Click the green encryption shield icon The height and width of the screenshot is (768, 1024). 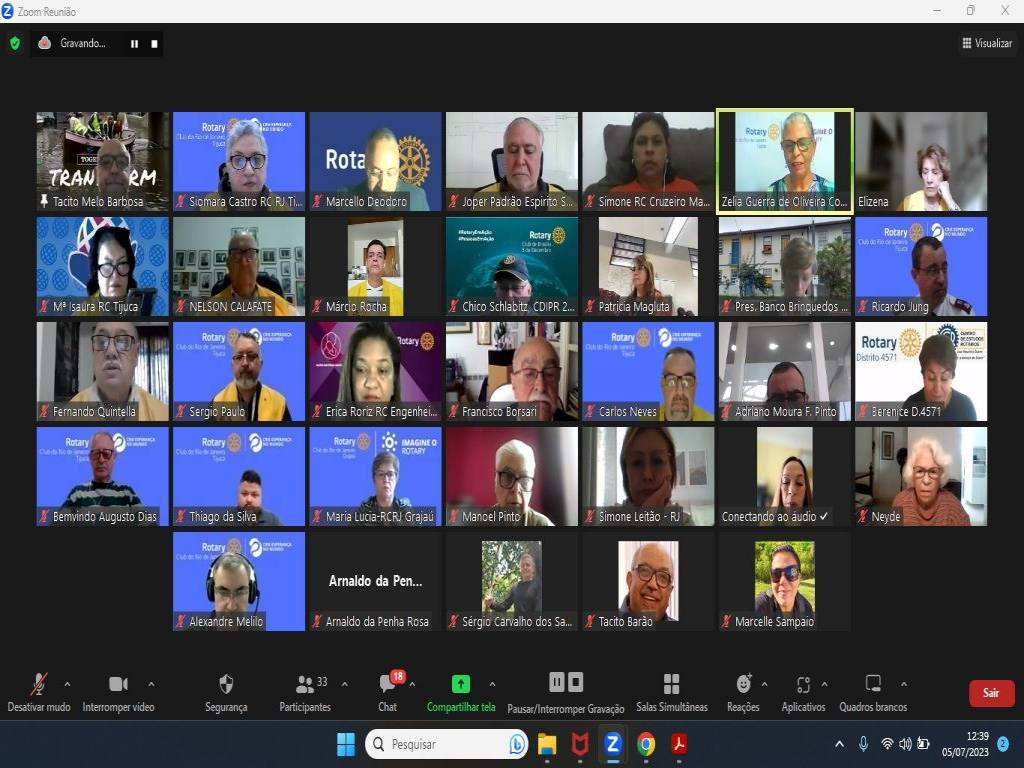(14, 43)
